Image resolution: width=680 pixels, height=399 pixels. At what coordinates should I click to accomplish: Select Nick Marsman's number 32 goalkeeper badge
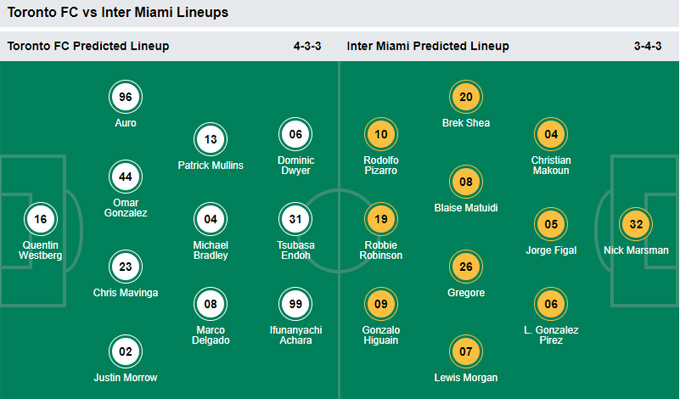click(636, 224)
